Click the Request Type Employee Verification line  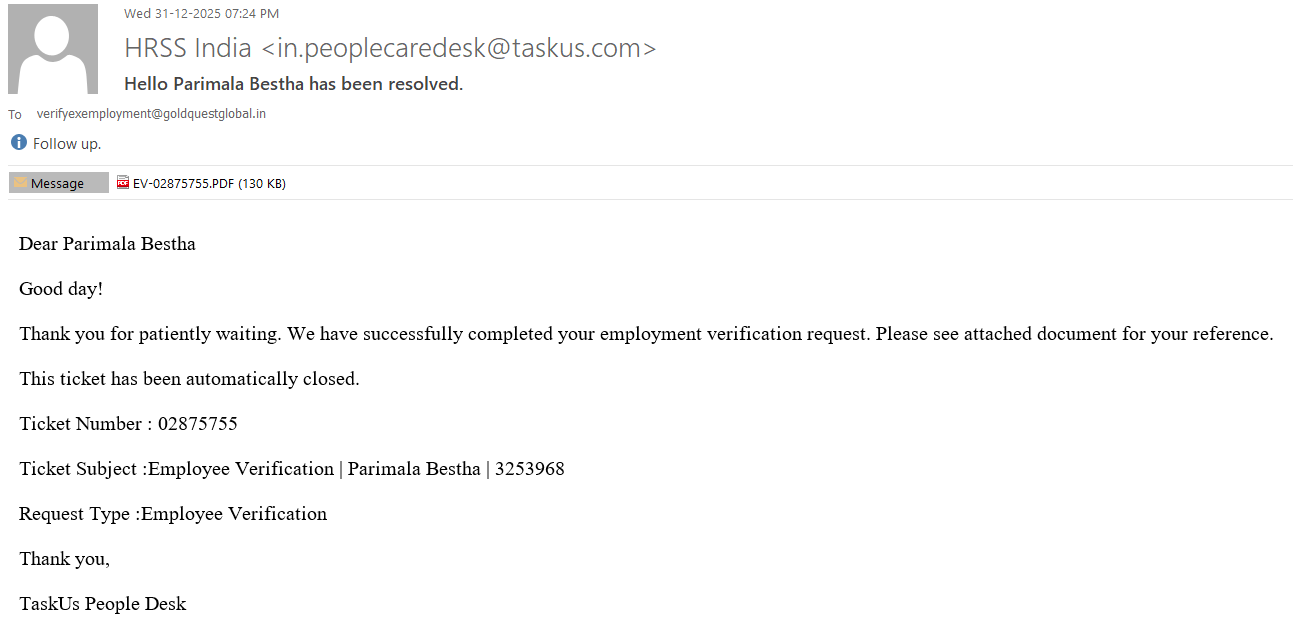(173, 514)
